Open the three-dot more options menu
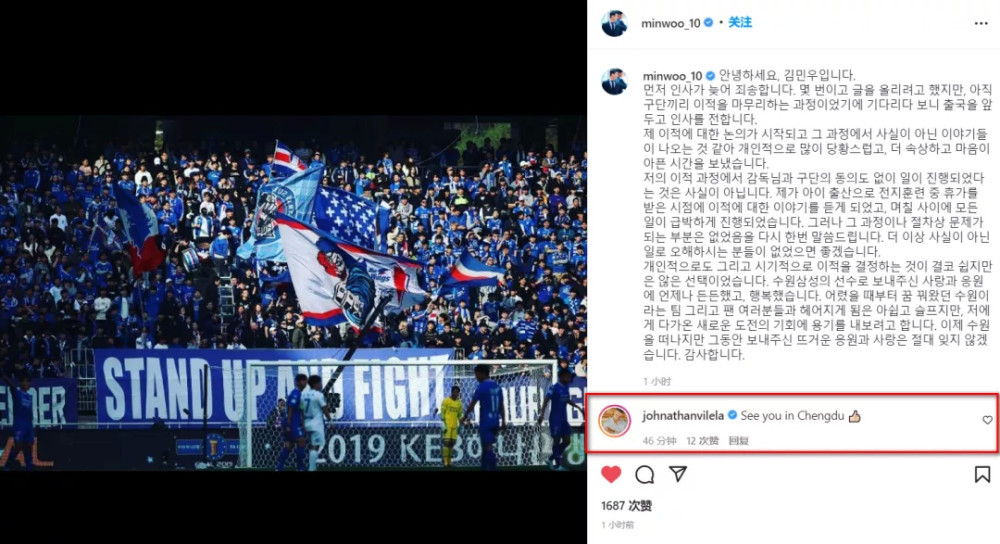 pyautogui.click(x=981, y=24)
